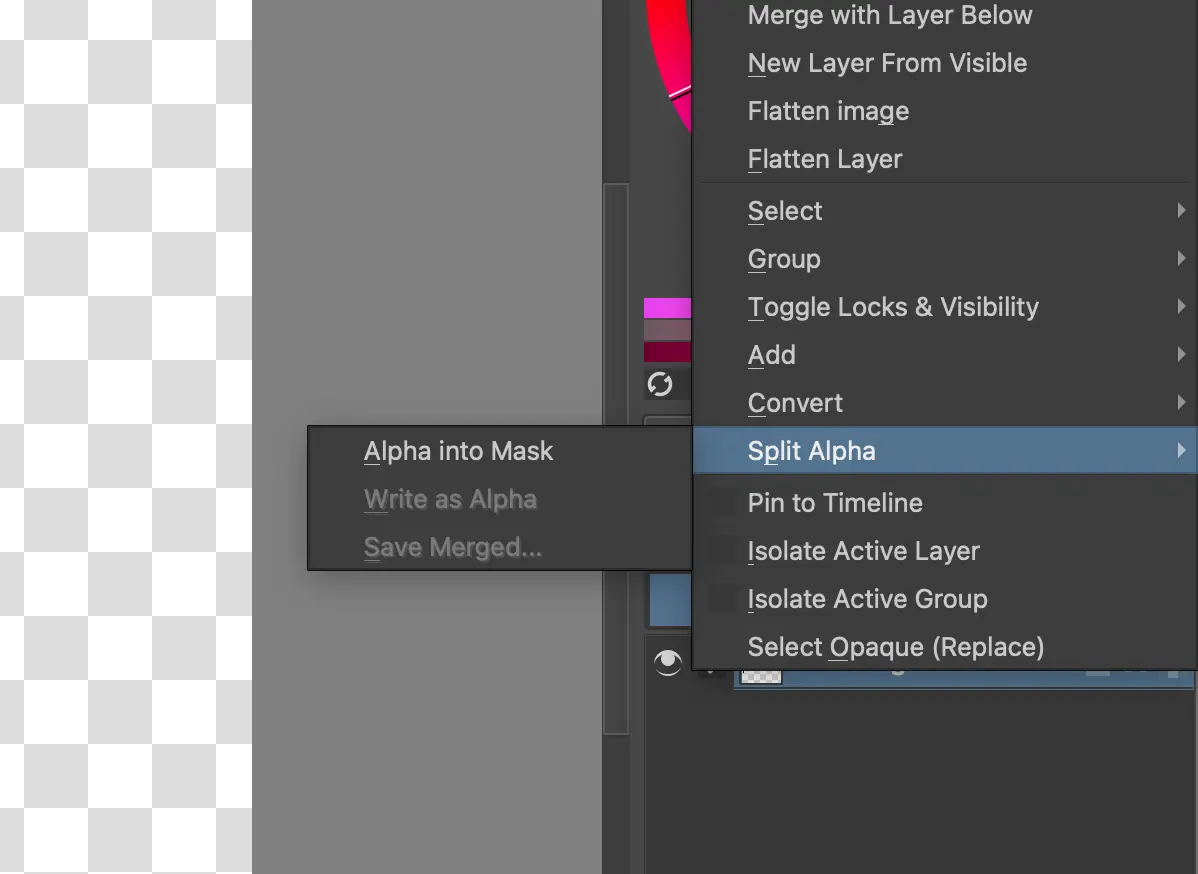
Task: Click the highlighted Split Alpha entry
Action: [944, 451]
